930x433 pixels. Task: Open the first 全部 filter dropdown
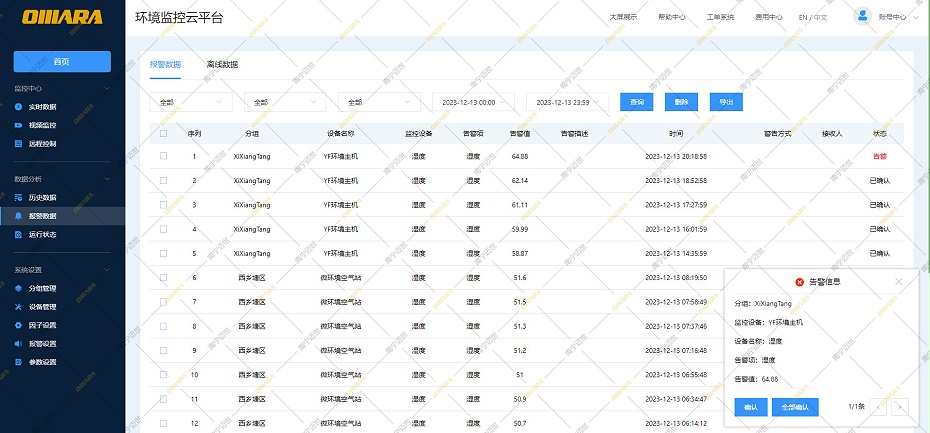pyautogui.click(x=191, y=102)
